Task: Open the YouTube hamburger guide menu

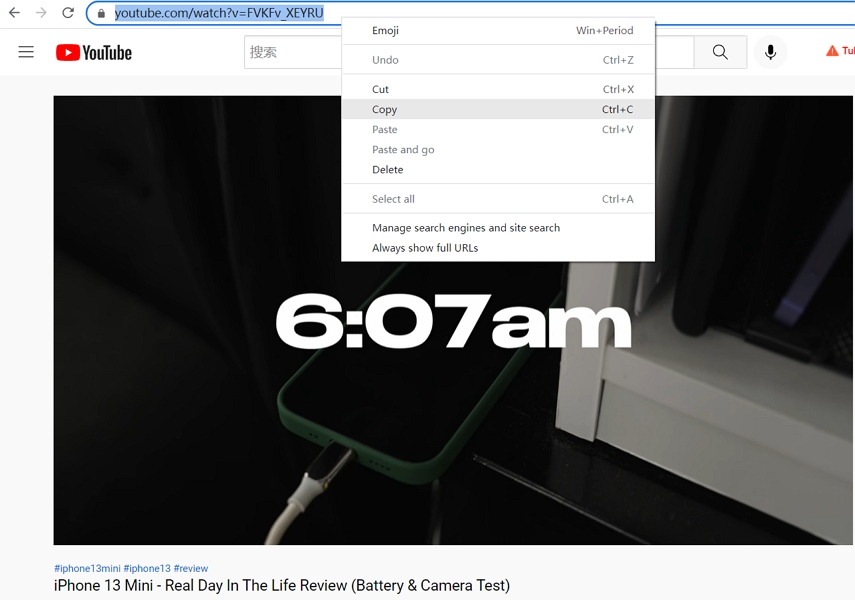Action: pyautogui.click(x=26, y=52)
